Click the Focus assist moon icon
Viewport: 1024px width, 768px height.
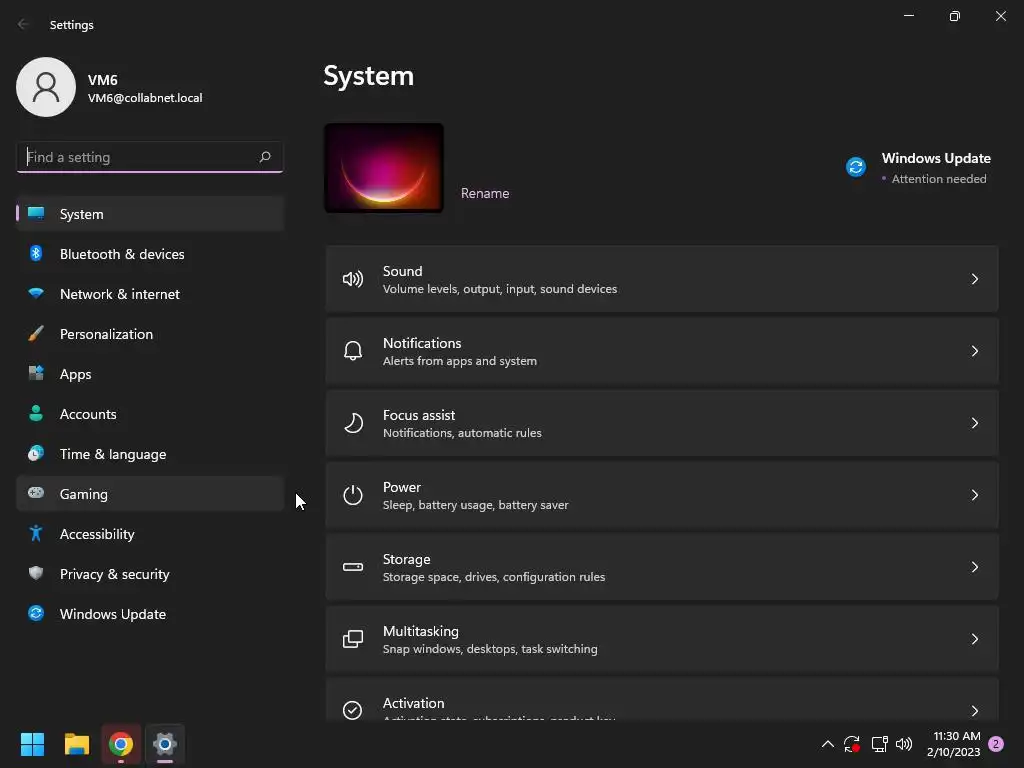tap(353, 423)
